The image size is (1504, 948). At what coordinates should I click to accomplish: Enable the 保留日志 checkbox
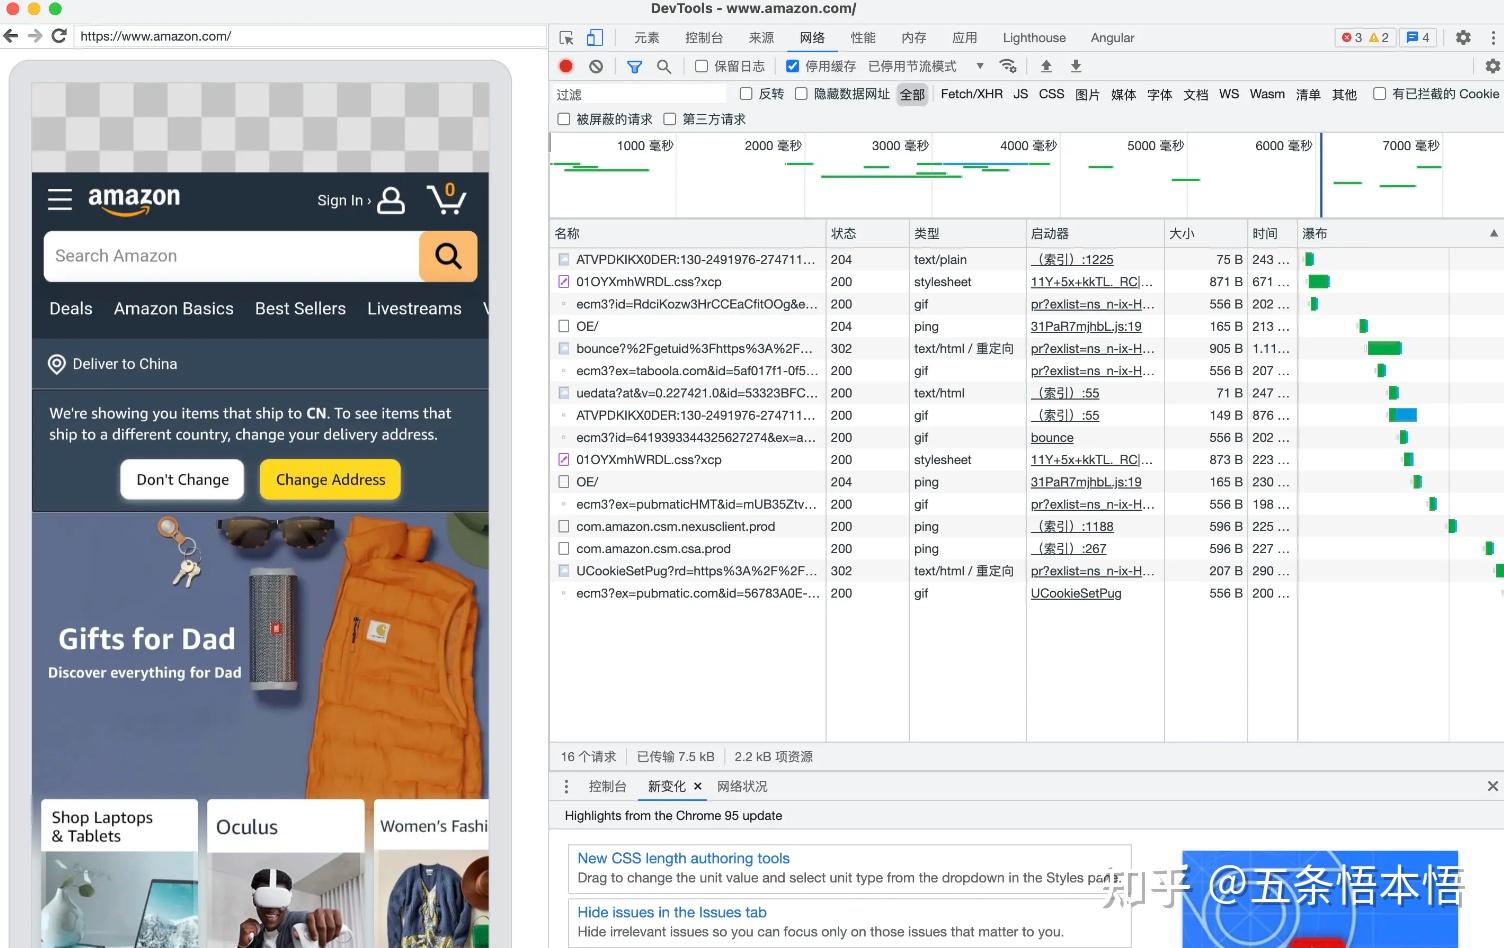point(702,66)
